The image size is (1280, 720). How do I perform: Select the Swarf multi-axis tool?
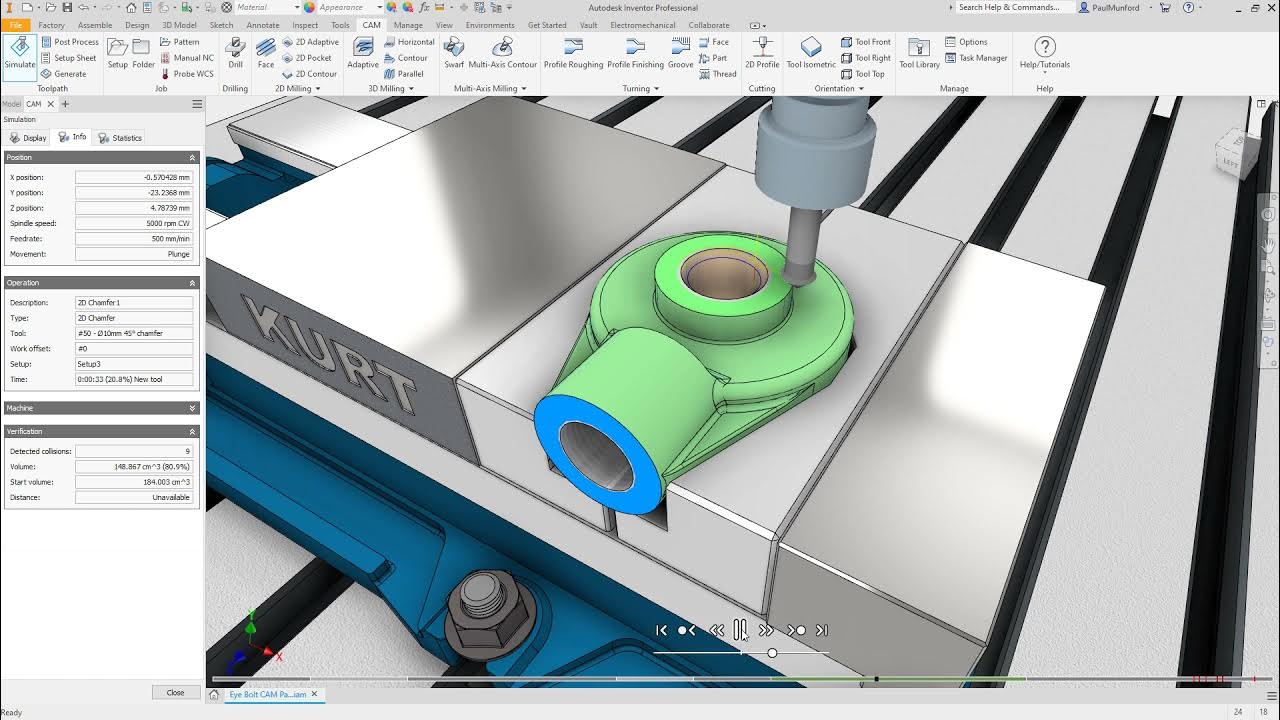click(454, 53)
